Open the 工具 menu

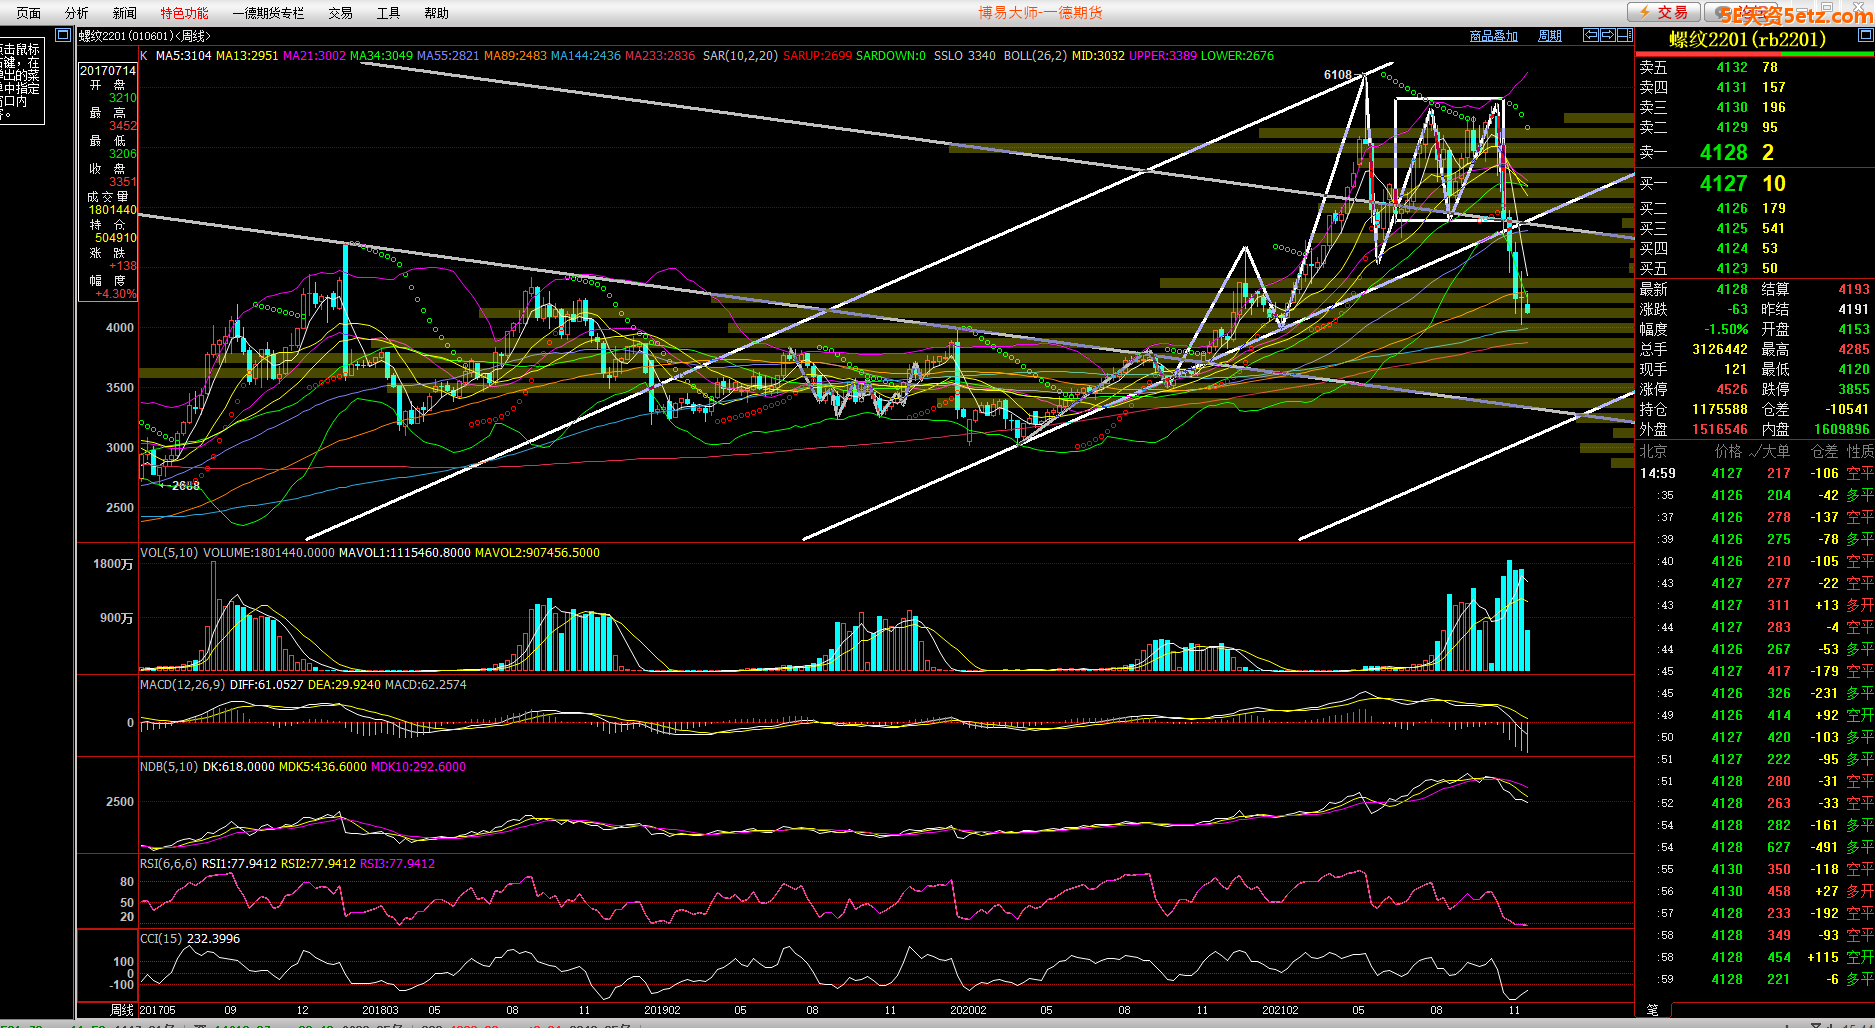pos(388,13)
